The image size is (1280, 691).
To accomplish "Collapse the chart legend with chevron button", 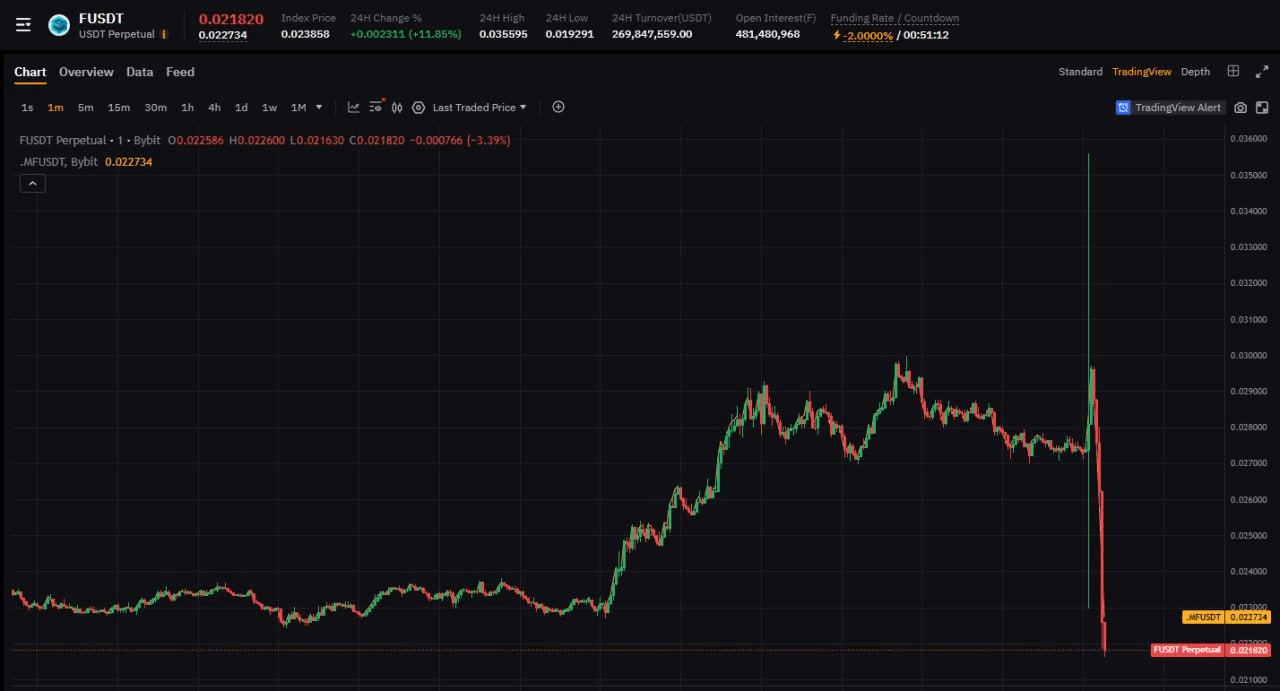I will point(32,183).
